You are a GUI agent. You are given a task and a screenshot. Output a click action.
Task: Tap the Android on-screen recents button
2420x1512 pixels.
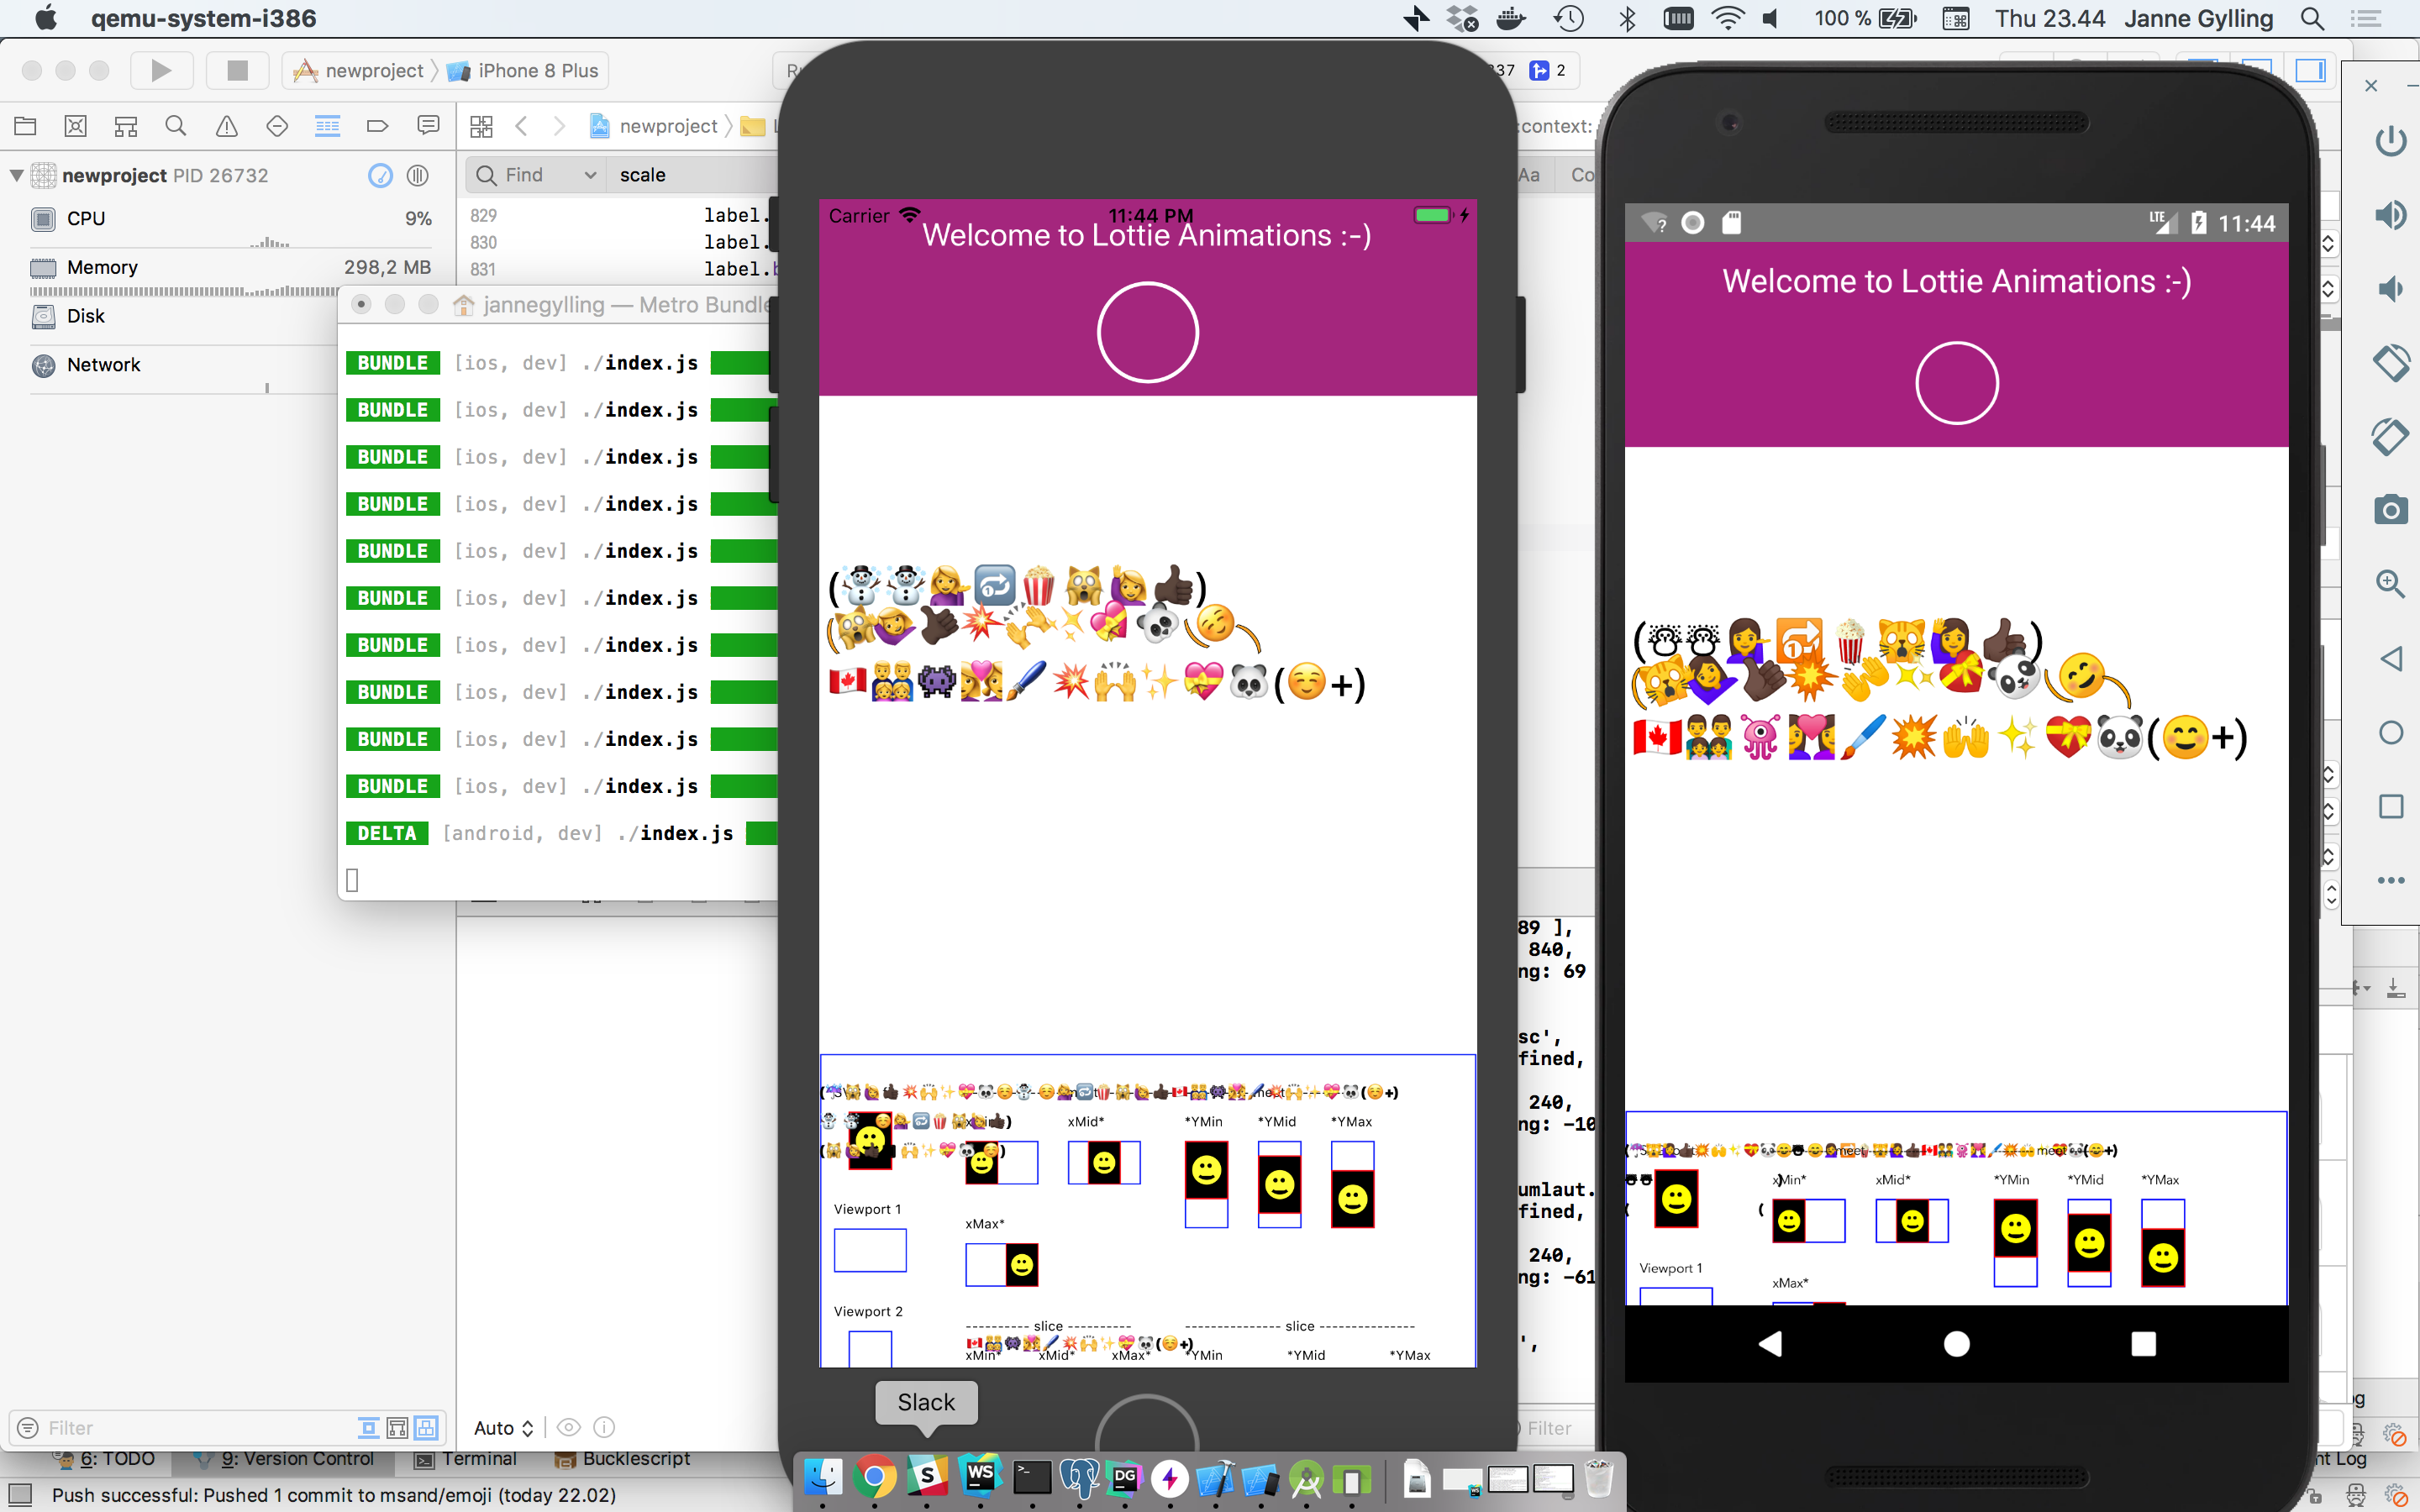(2143, 1343)
